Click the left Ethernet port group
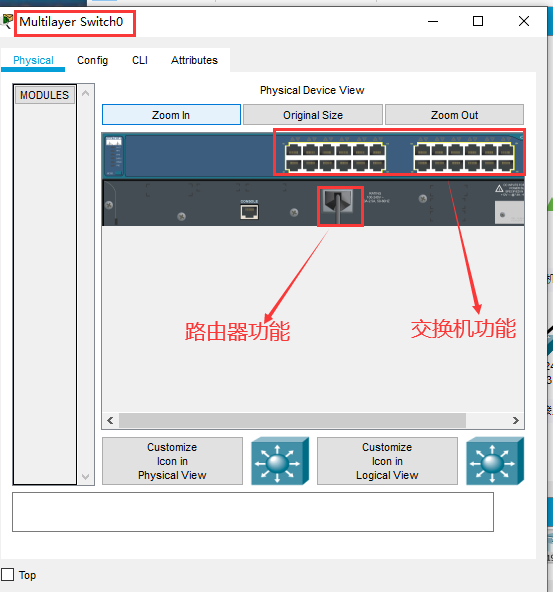The height and width of the screenshot is (592, 553). coord(335,157)
